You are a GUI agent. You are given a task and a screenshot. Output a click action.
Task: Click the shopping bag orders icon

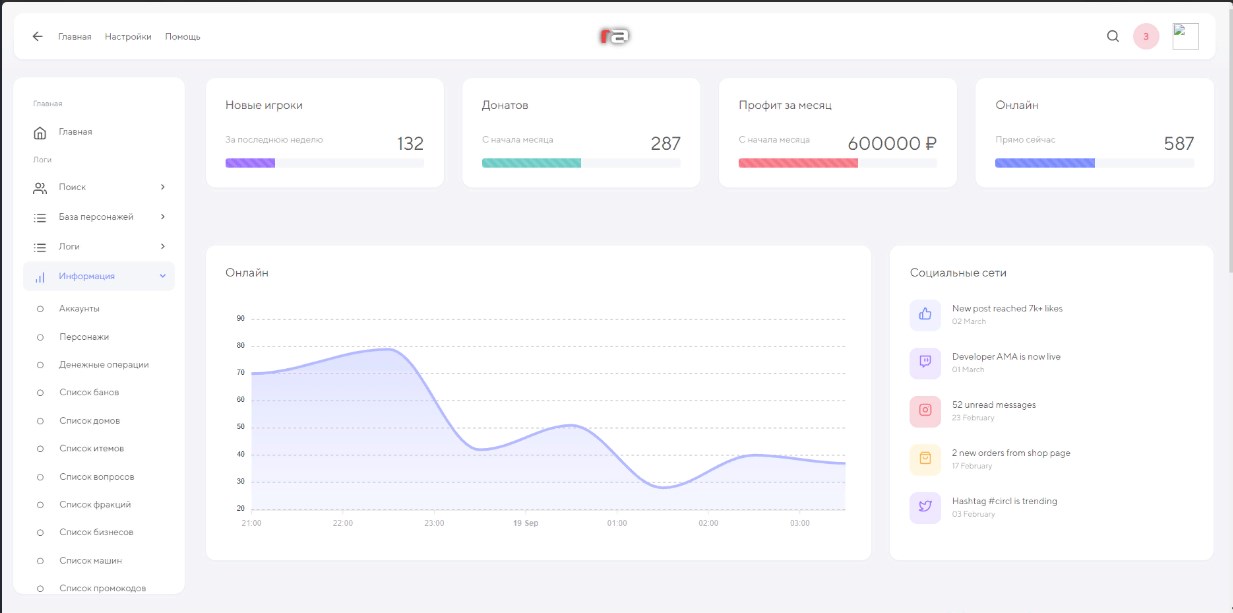[925, 458]
